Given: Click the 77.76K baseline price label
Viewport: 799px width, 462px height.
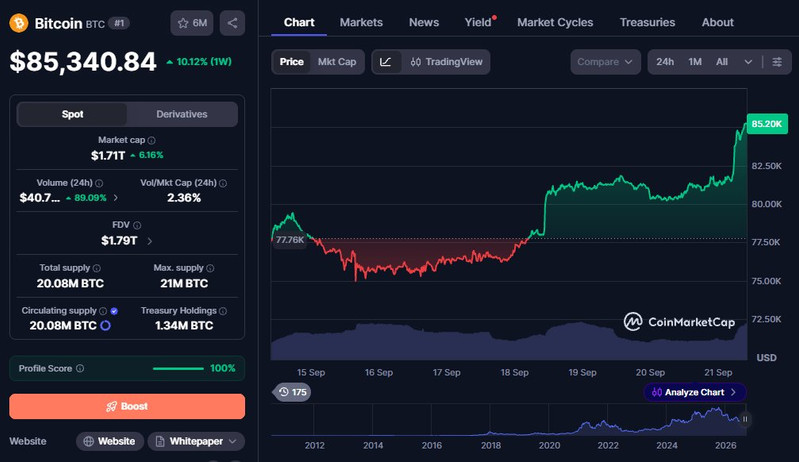Looking at the screenshot, I should pyautogui.click(x=290, y=239).
